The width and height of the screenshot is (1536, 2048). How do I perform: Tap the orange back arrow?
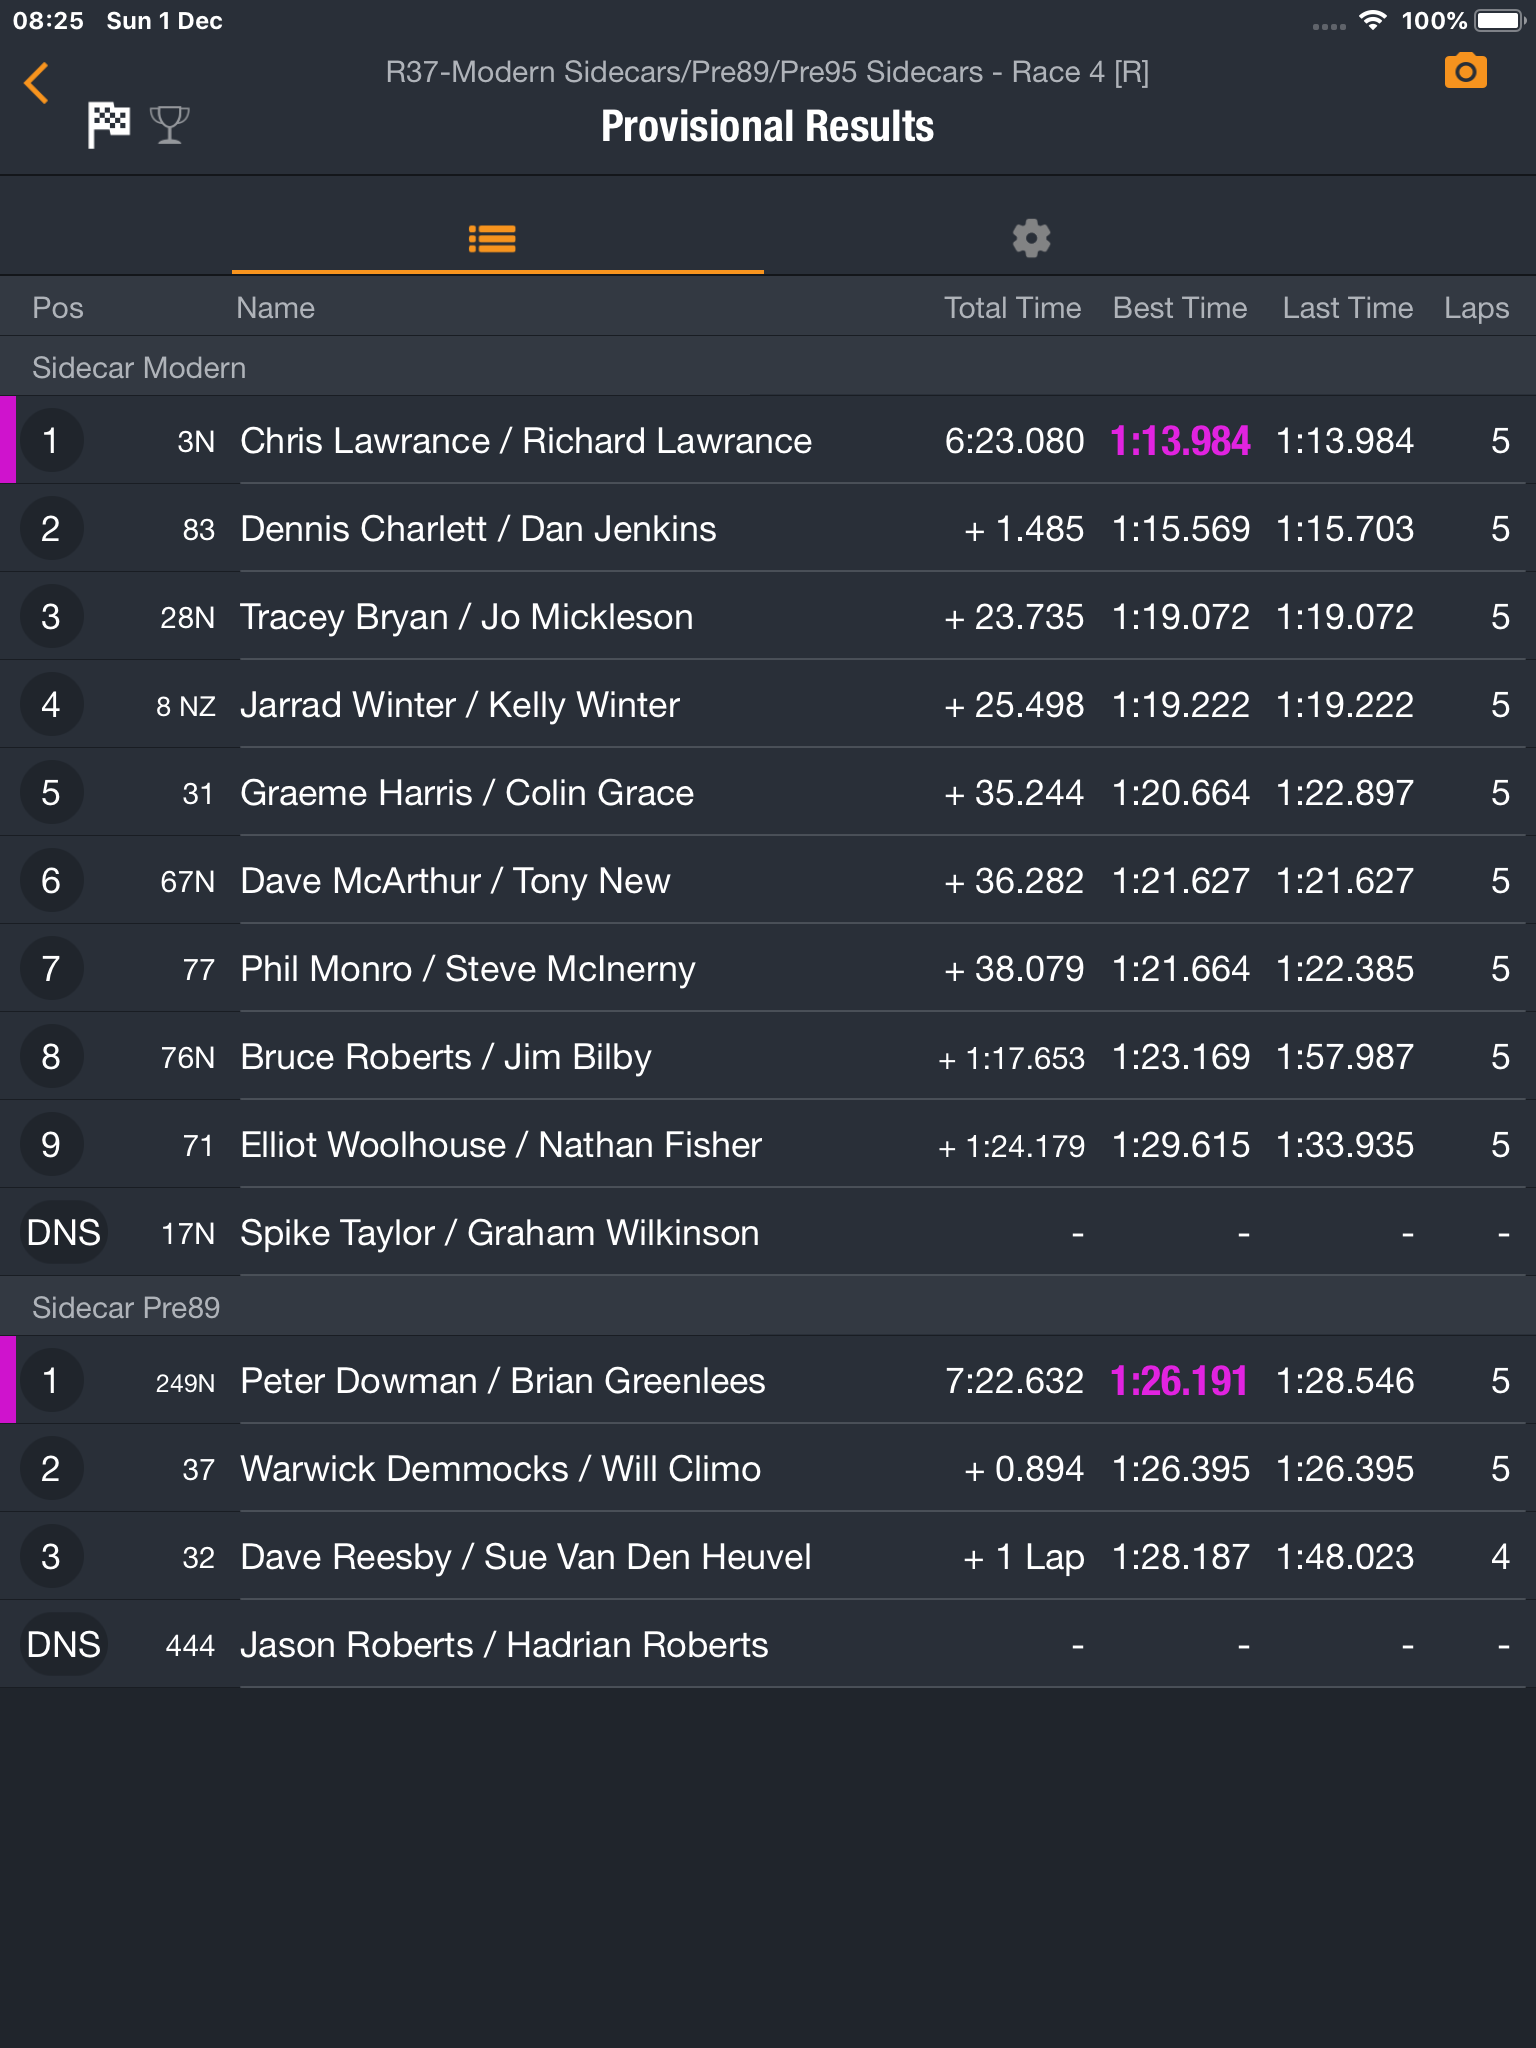point(37,83)
